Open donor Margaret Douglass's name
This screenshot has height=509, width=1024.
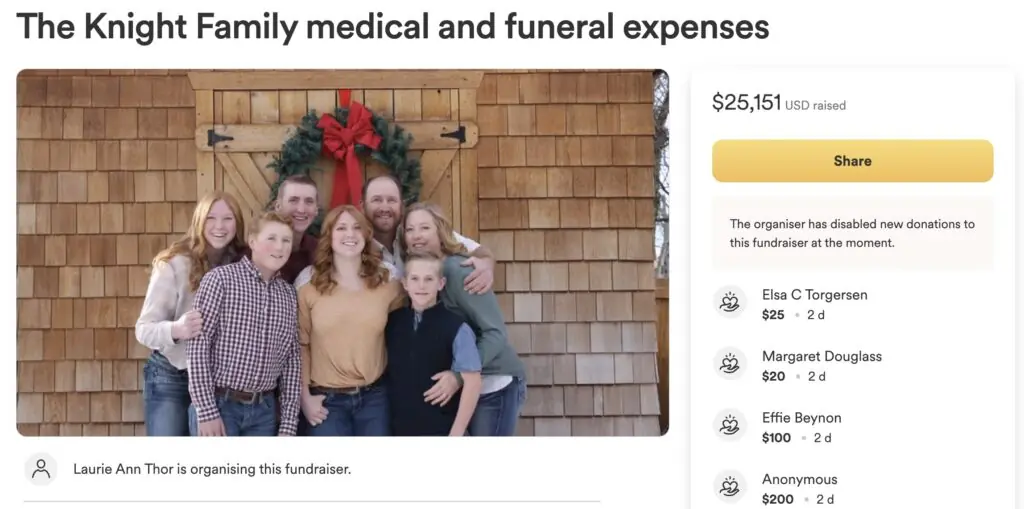point(821,356)
